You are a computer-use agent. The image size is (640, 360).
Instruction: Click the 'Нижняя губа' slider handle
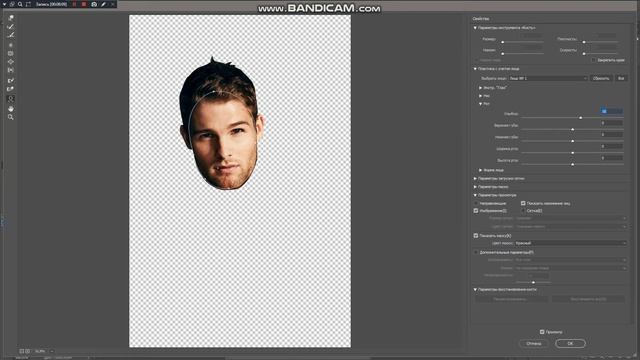572,141
